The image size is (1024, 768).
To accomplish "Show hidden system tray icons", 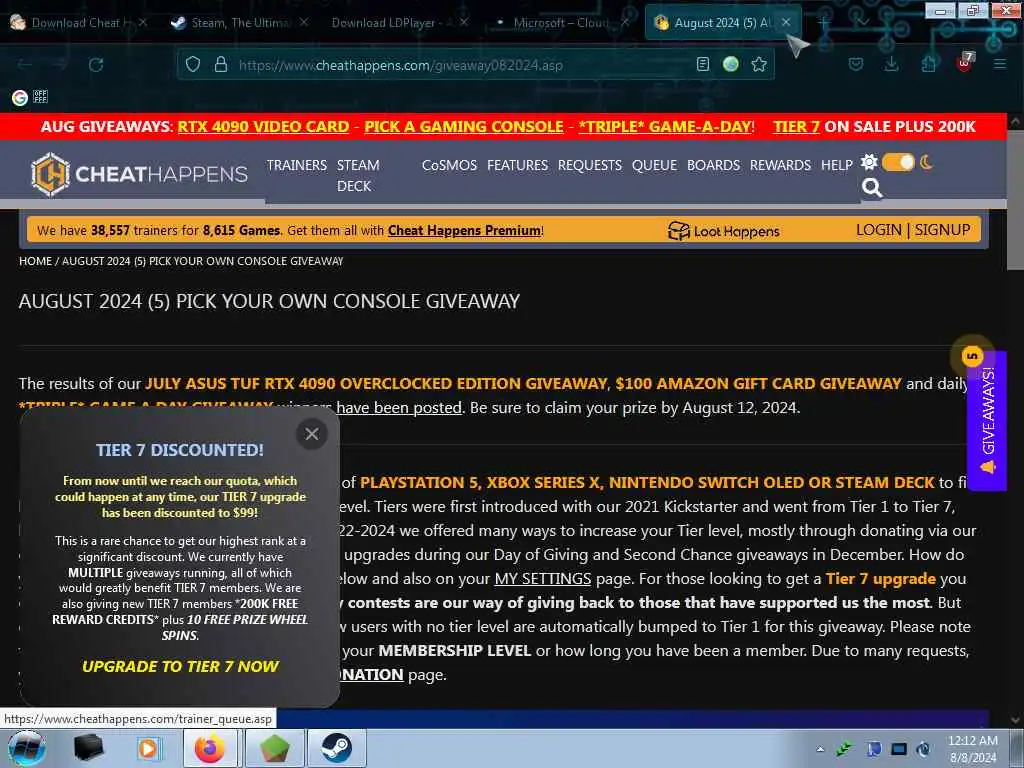I will click(x=820, y=749).
